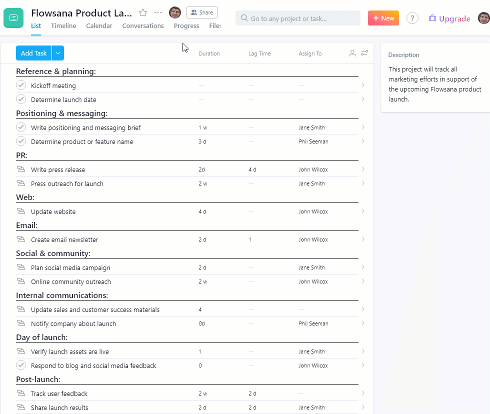
Task: Click the orange New button
Action: pos(383,18)
